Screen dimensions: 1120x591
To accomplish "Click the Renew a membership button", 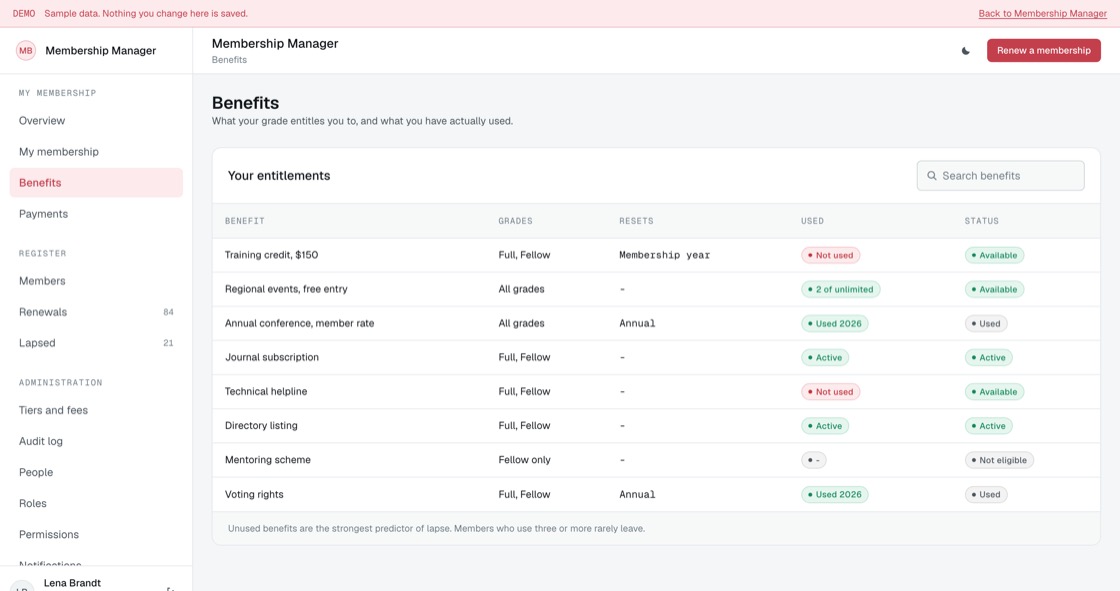I will pos(1044,51).
